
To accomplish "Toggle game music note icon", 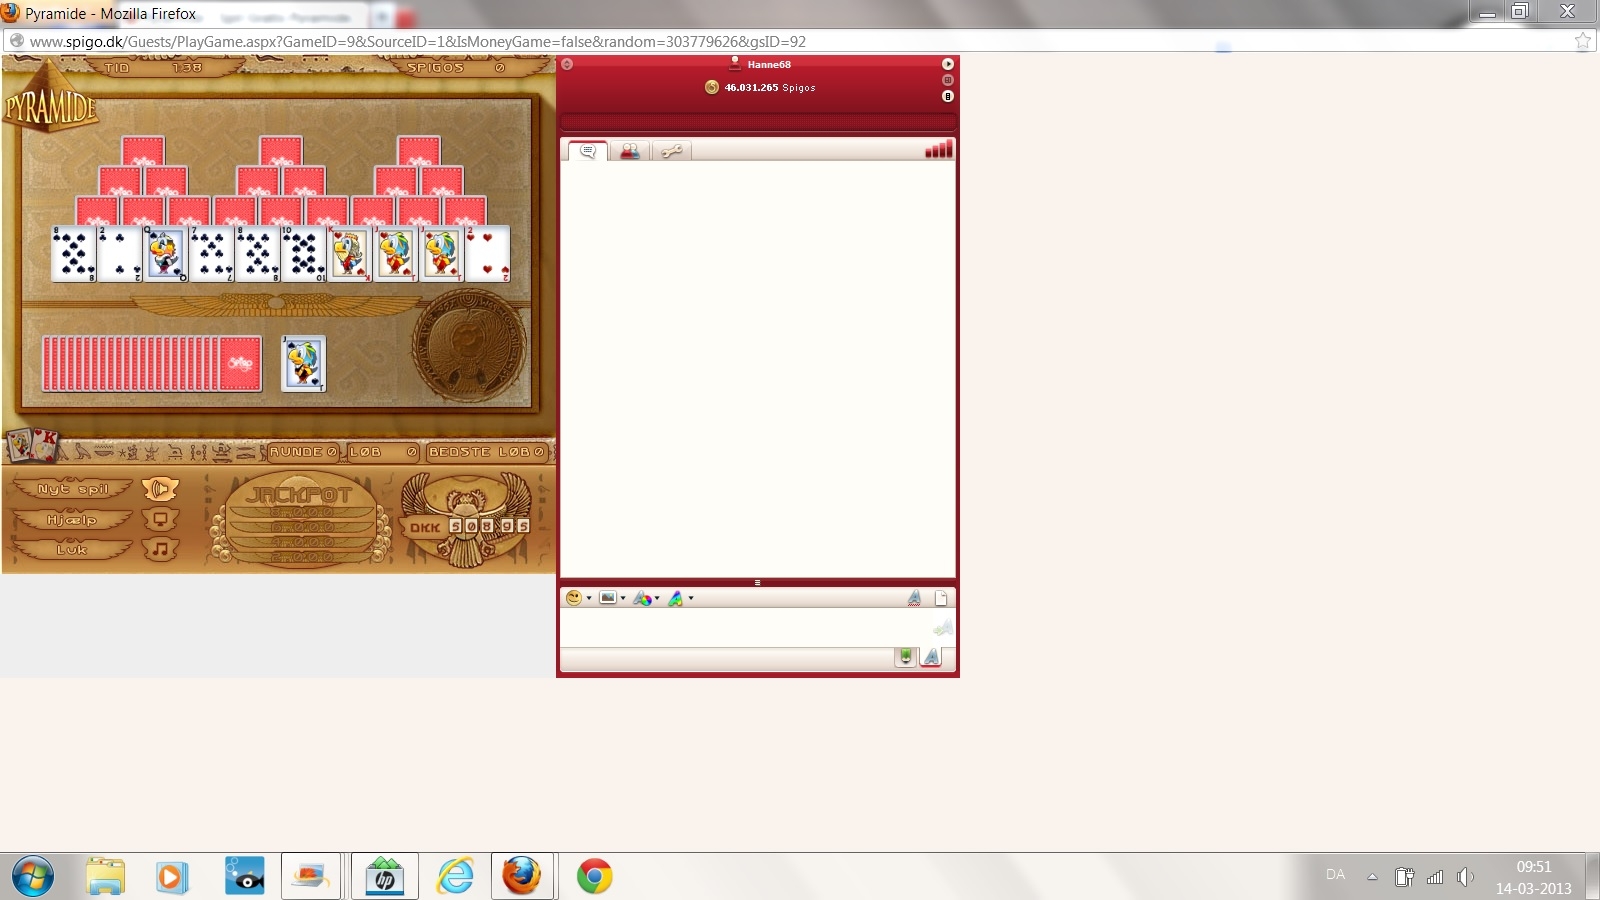I will pyautogui.click(x=160, y=549).
